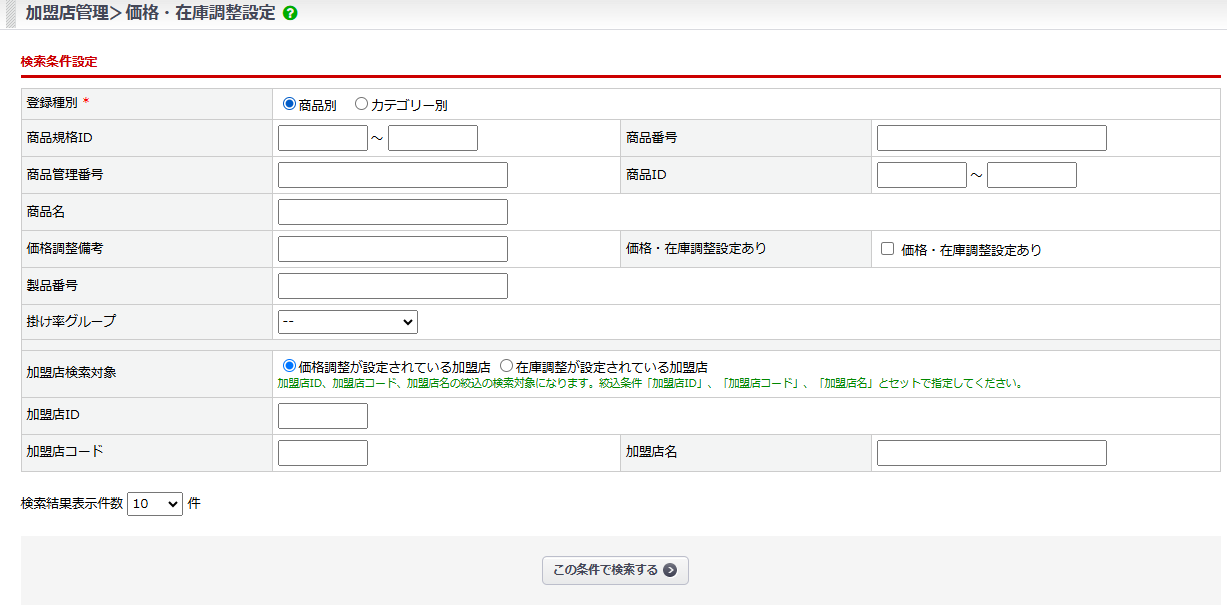Select the カテゴリー別 radio button
Screen dimensions: 1227x608
coord(362,104)
